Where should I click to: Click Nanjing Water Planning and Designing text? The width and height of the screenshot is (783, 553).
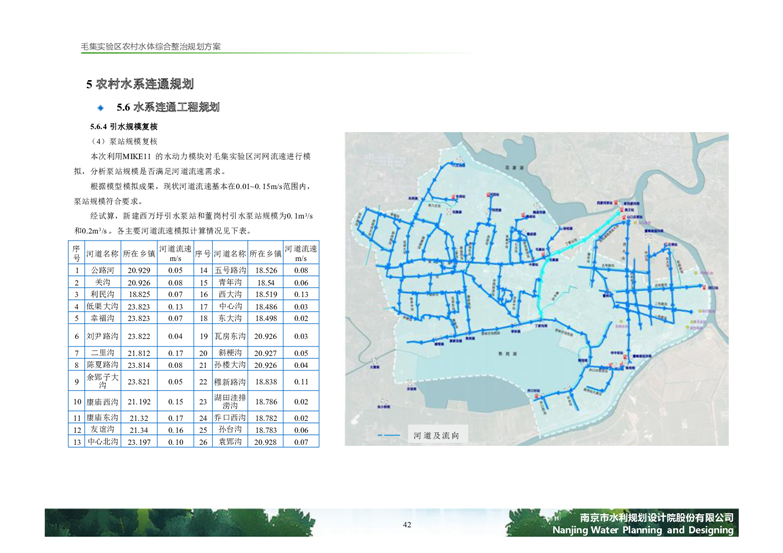tap(643, 530)
